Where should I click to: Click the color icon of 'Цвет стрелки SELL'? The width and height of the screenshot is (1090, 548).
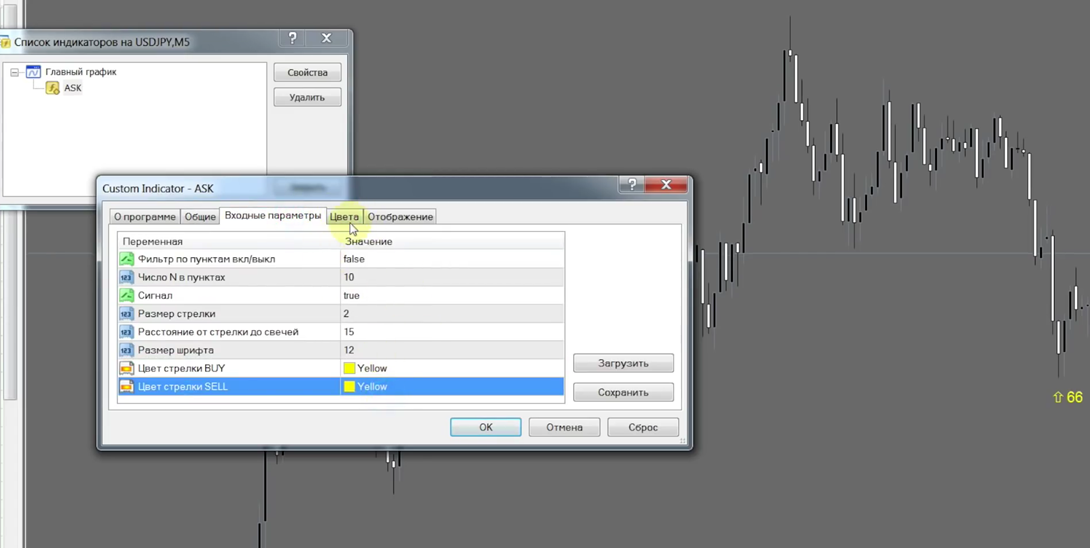pyautogui.click(x=126, y=387)
